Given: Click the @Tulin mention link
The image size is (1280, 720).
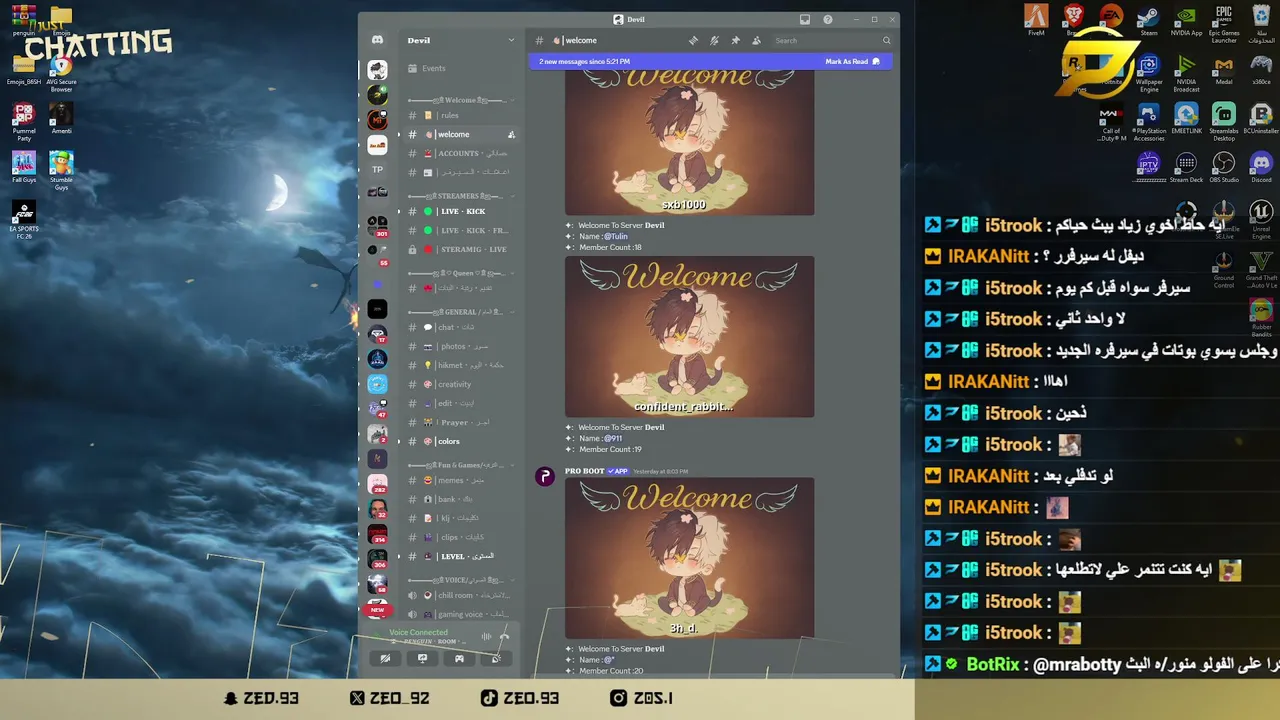Looking at the screenshot, I should 616,236.
